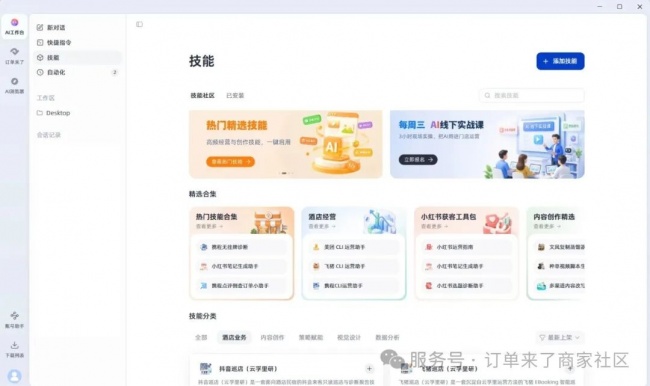Viewport: 650px width, 386px height.
Task: Open the 账号助手 rail icon
Action: (15, 320)
